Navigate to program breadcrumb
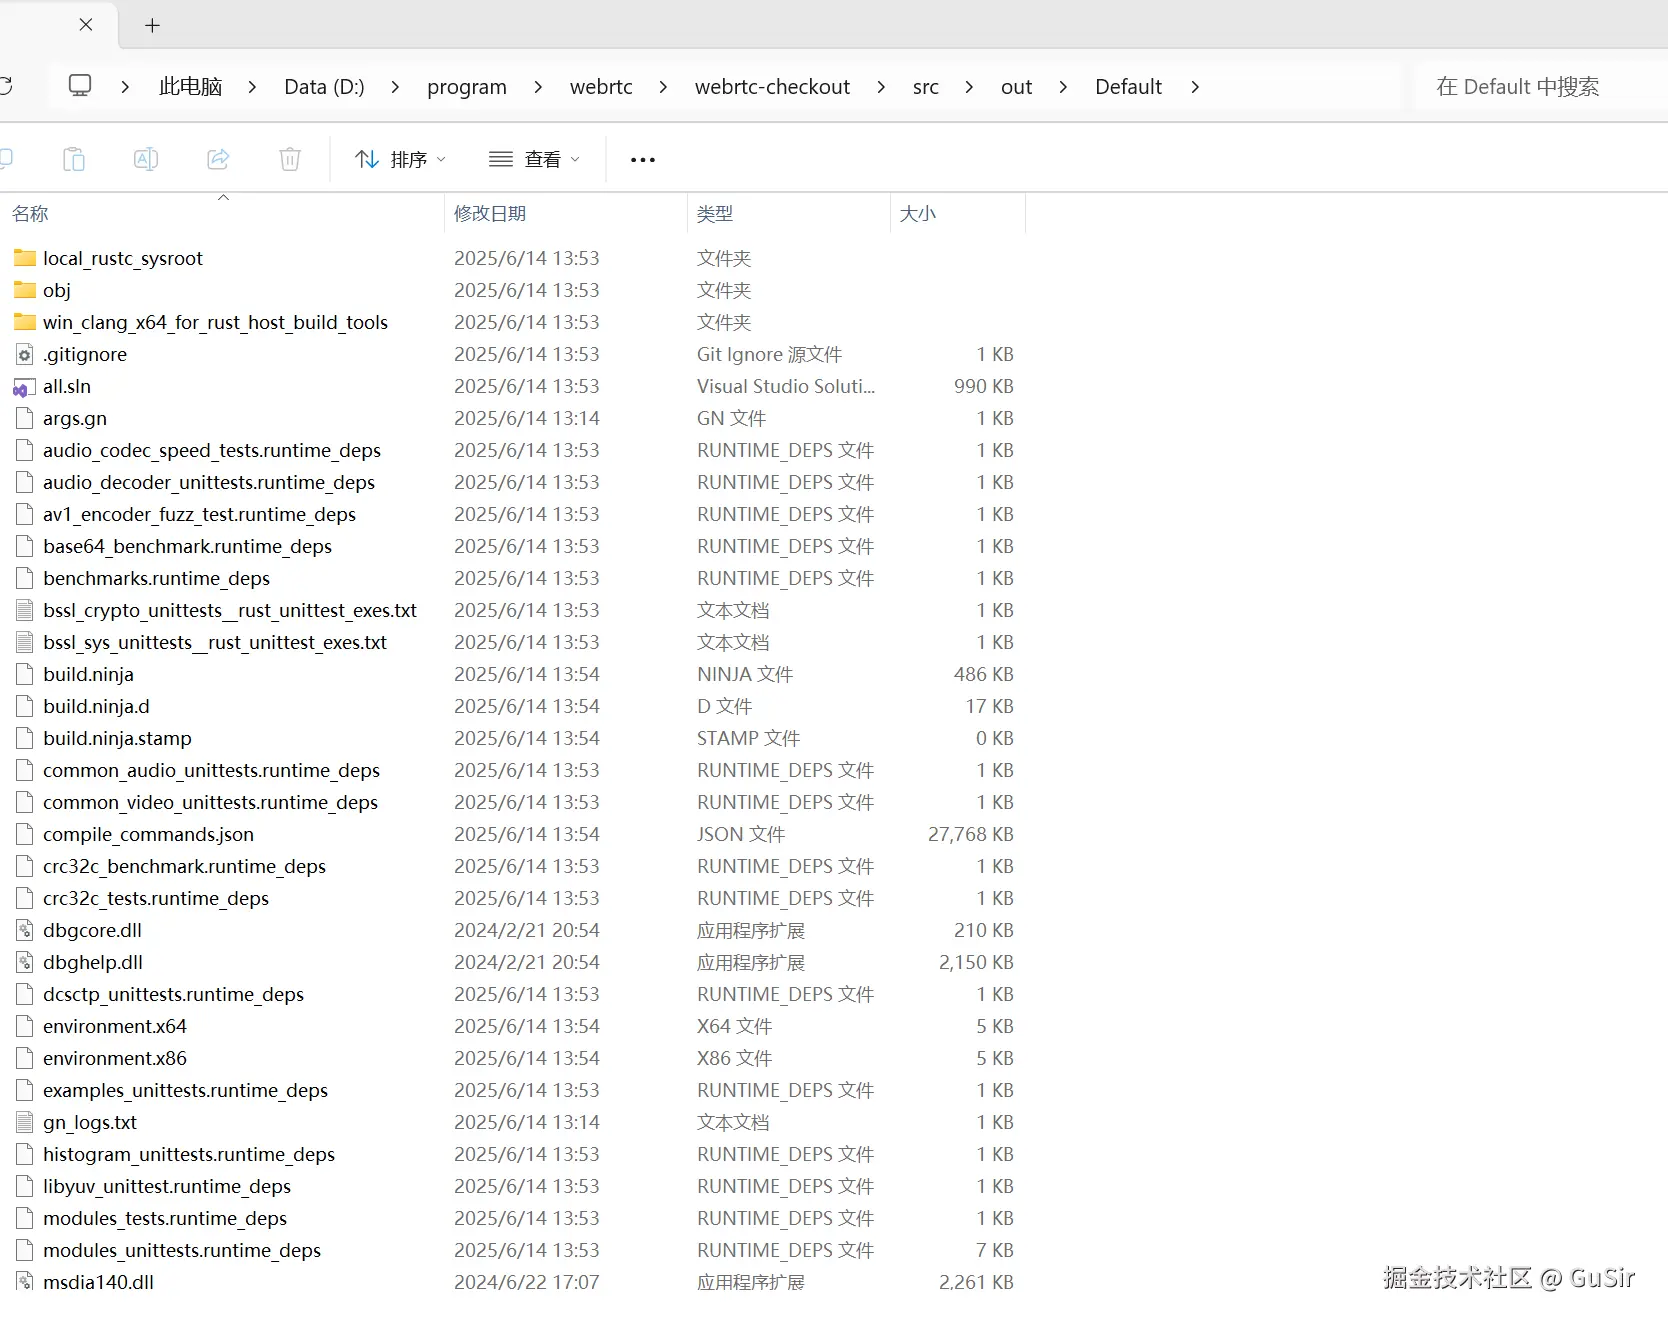The height and width of the screenshot is (1325, 1668). point(467,87)
